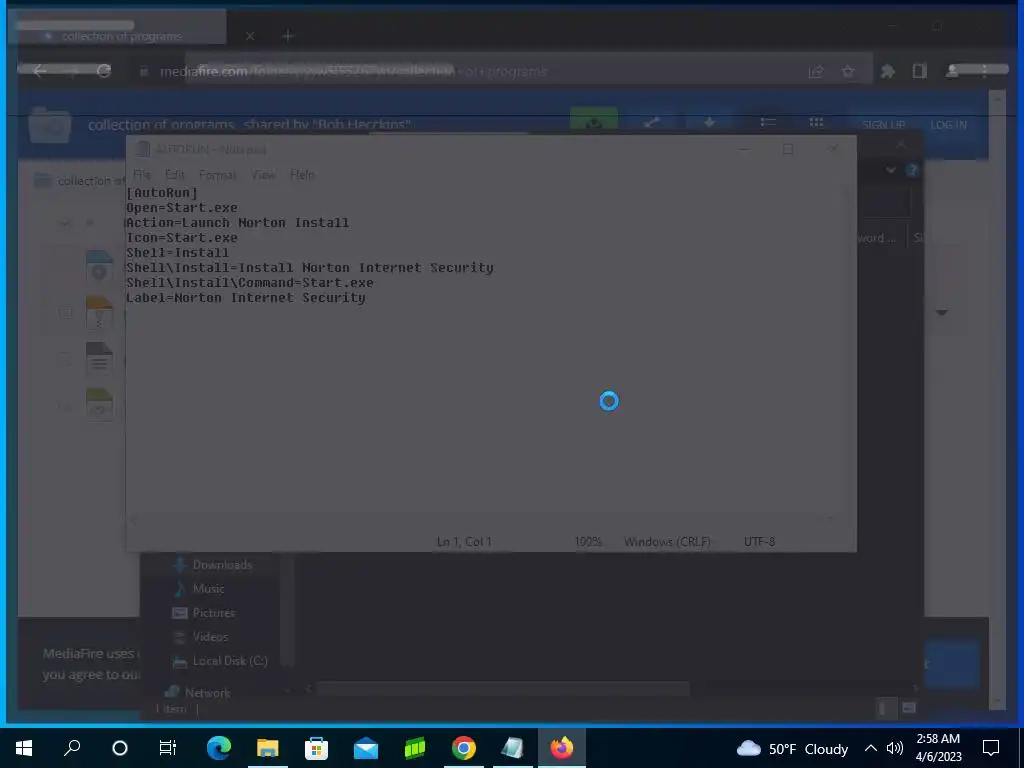Click the UTF-8 encoding status entry

click(759, 541)
